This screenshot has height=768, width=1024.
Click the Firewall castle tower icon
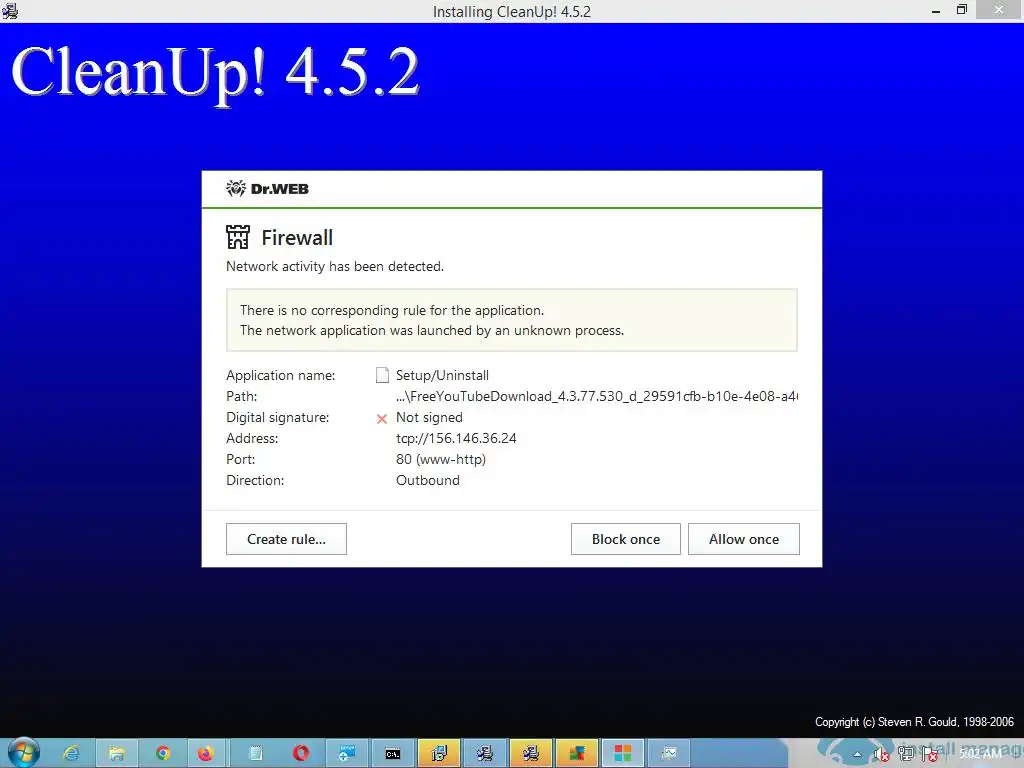238,237
